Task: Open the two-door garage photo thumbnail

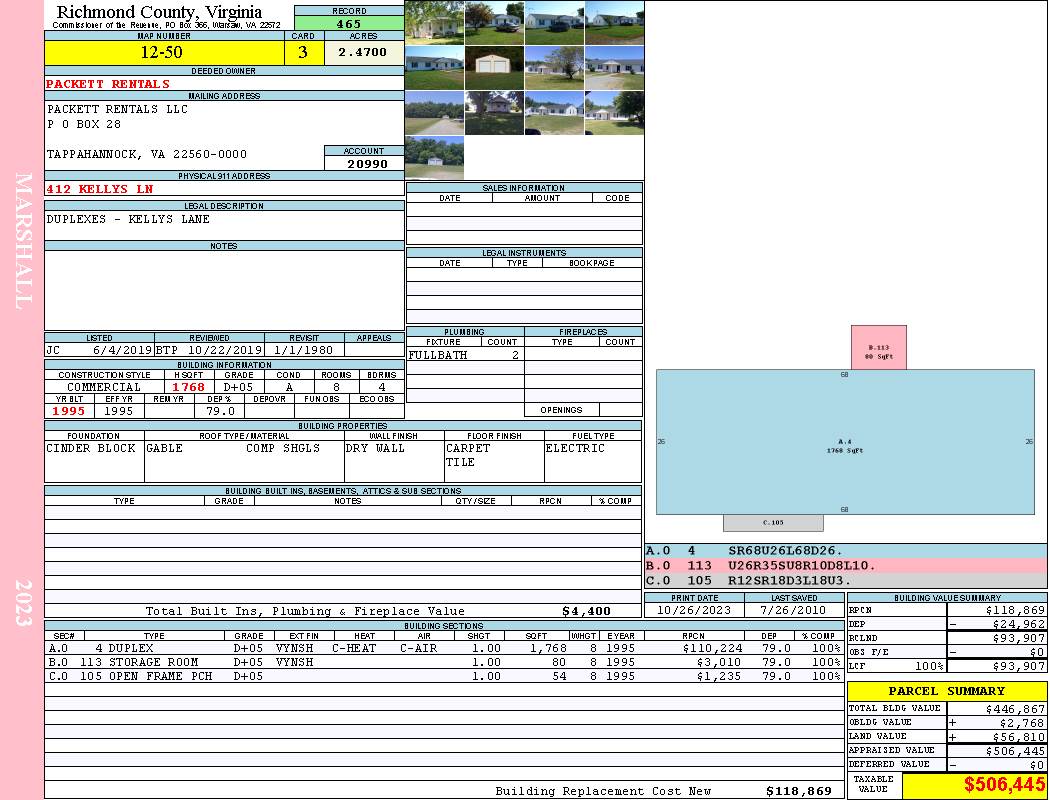Action: (493, 68)
